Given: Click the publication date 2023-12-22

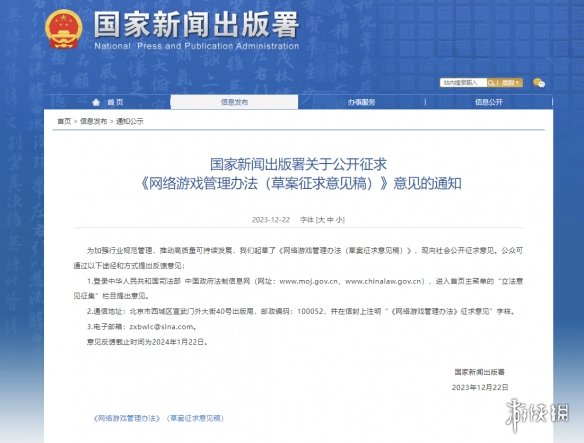Looking at the screenshot, I should 271,220.
